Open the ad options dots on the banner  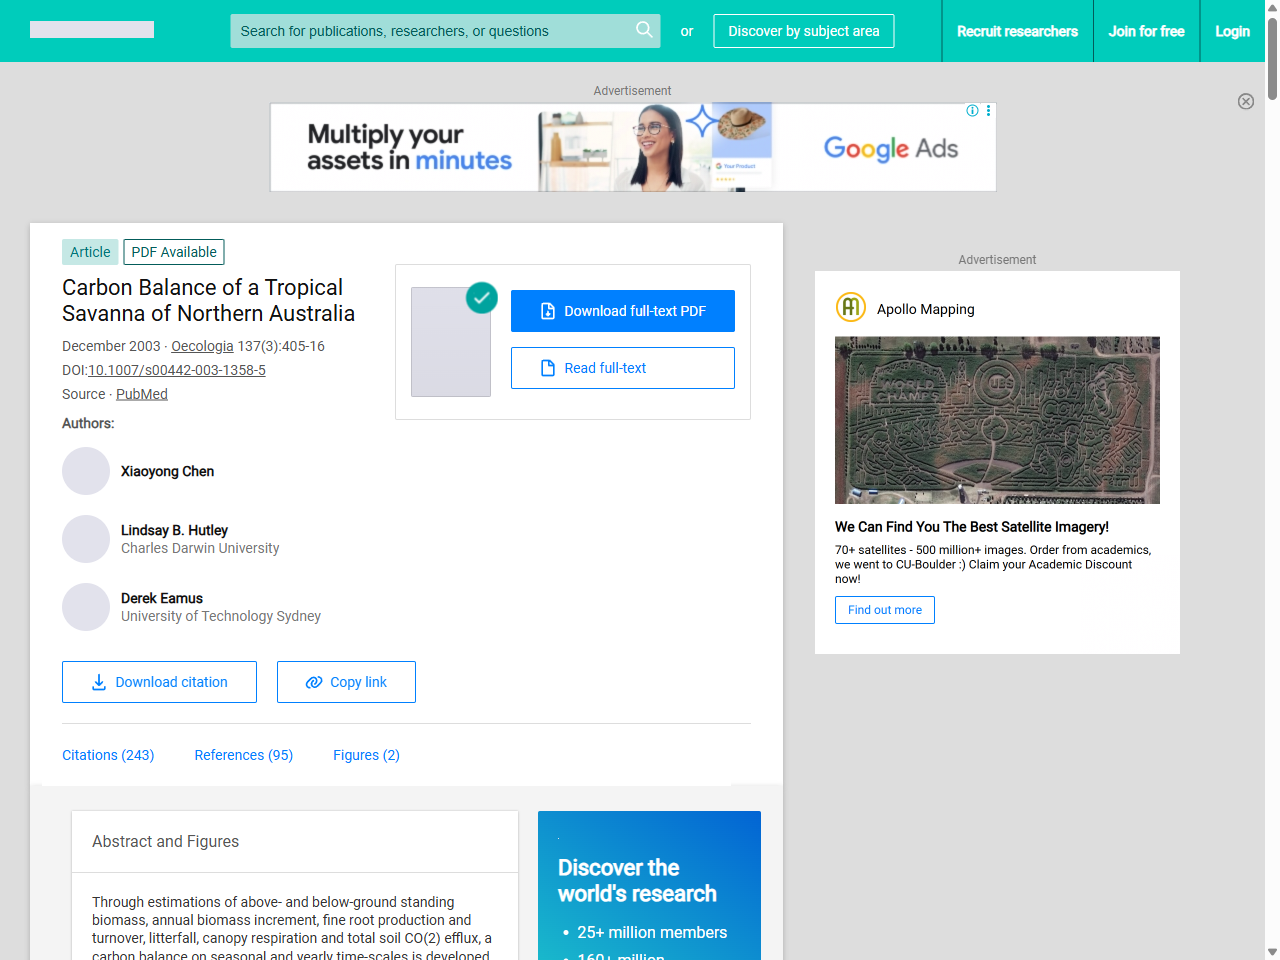pyautogui.click(x=988, y=111)
